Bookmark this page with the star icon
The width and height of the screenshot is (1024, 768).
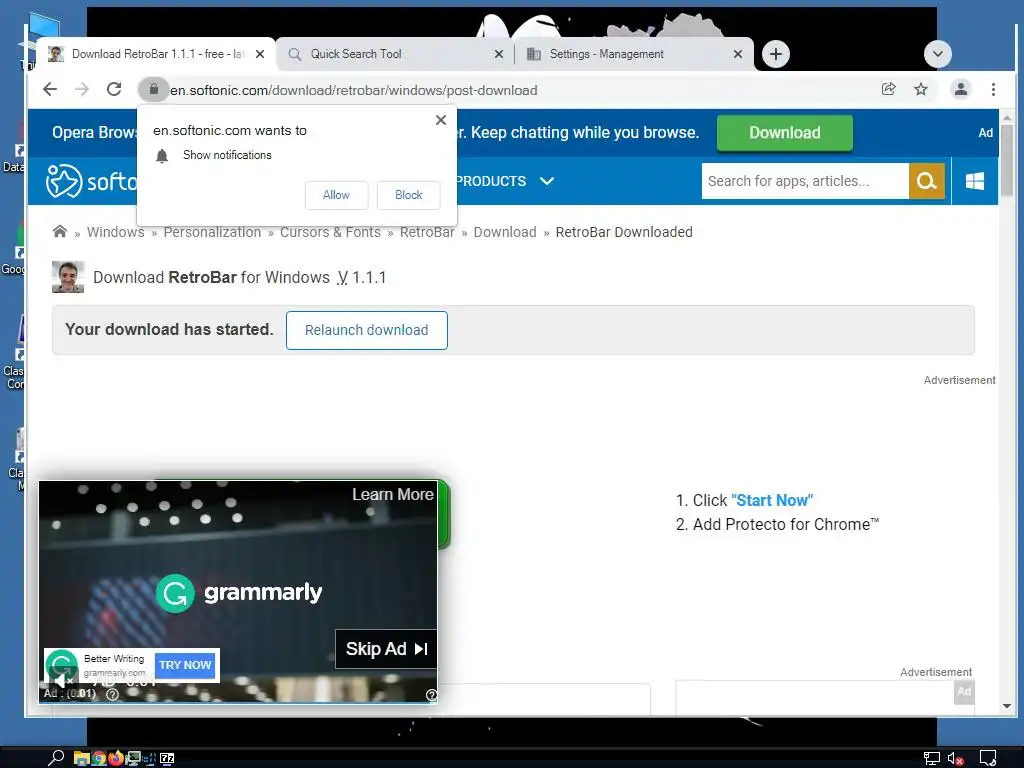[x=921, y=89]
